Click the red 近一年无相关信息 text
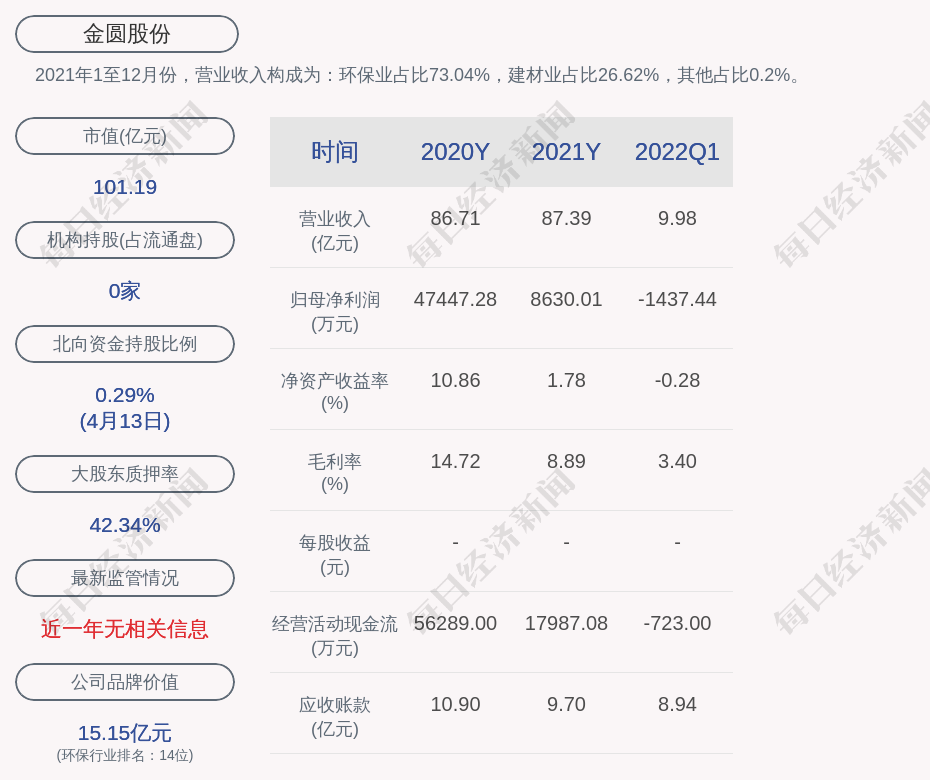The image size is (930, 780). [125, 629]
